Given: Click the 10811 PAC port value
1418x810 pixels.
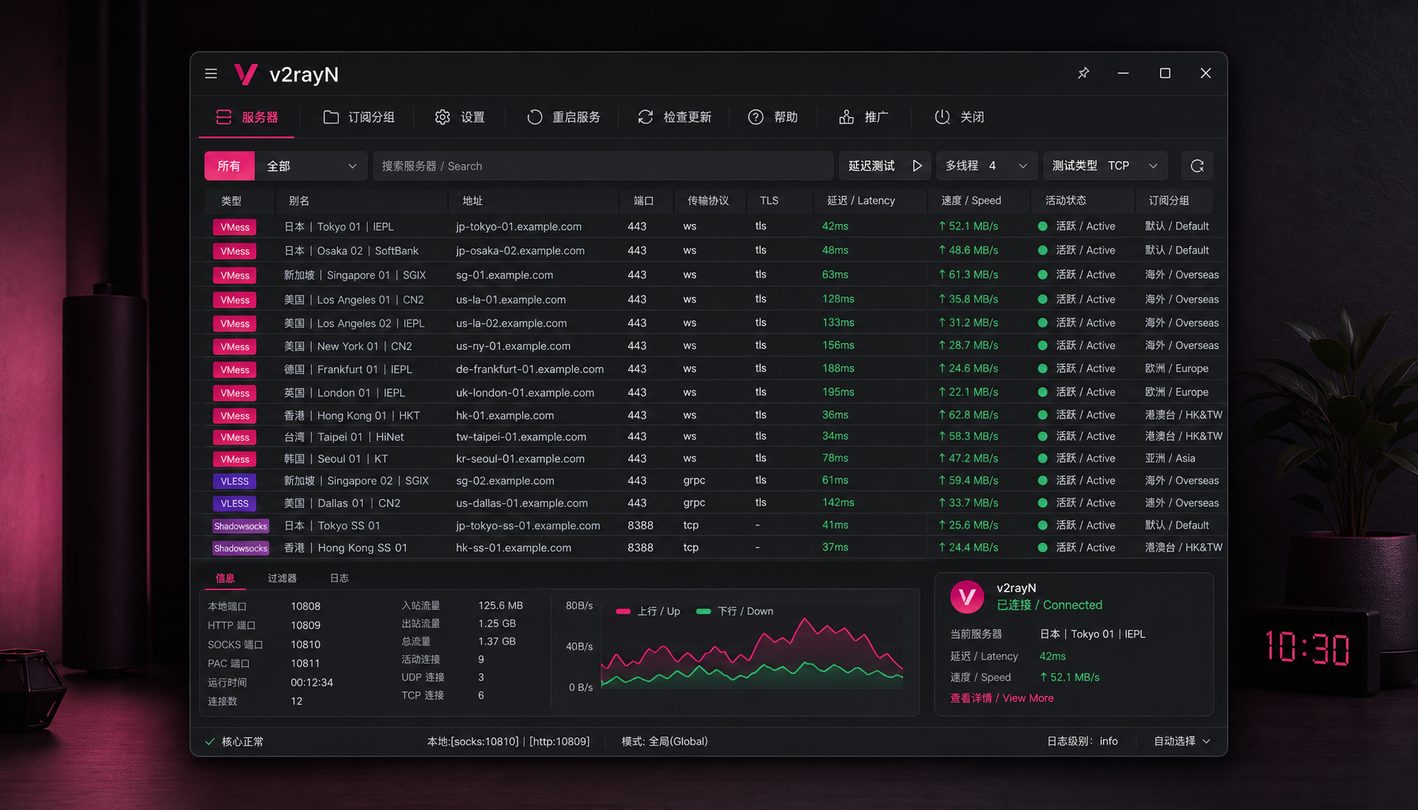Looking at the screenshot, I should coord(305,663).
